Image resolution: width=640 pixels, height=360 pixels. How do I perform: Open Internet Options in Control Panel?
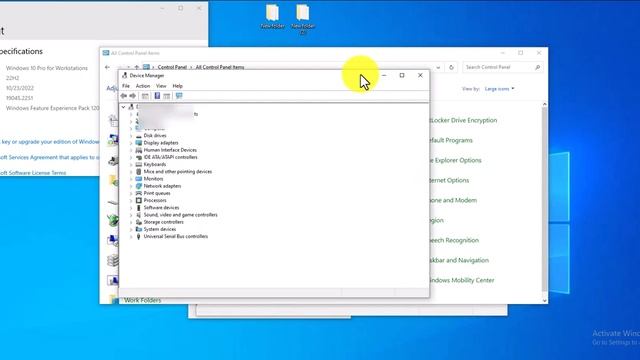[x=449, y=180]
